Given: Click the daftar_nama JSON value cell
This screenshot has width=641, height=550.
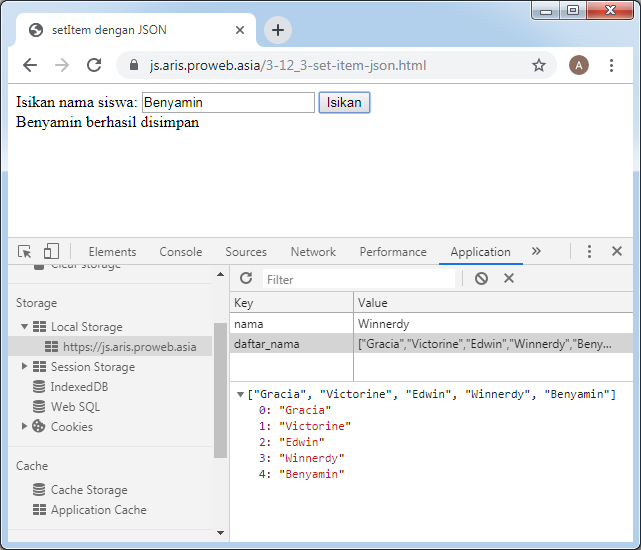Looking at the screenshot, I should (x=493, y=344).
